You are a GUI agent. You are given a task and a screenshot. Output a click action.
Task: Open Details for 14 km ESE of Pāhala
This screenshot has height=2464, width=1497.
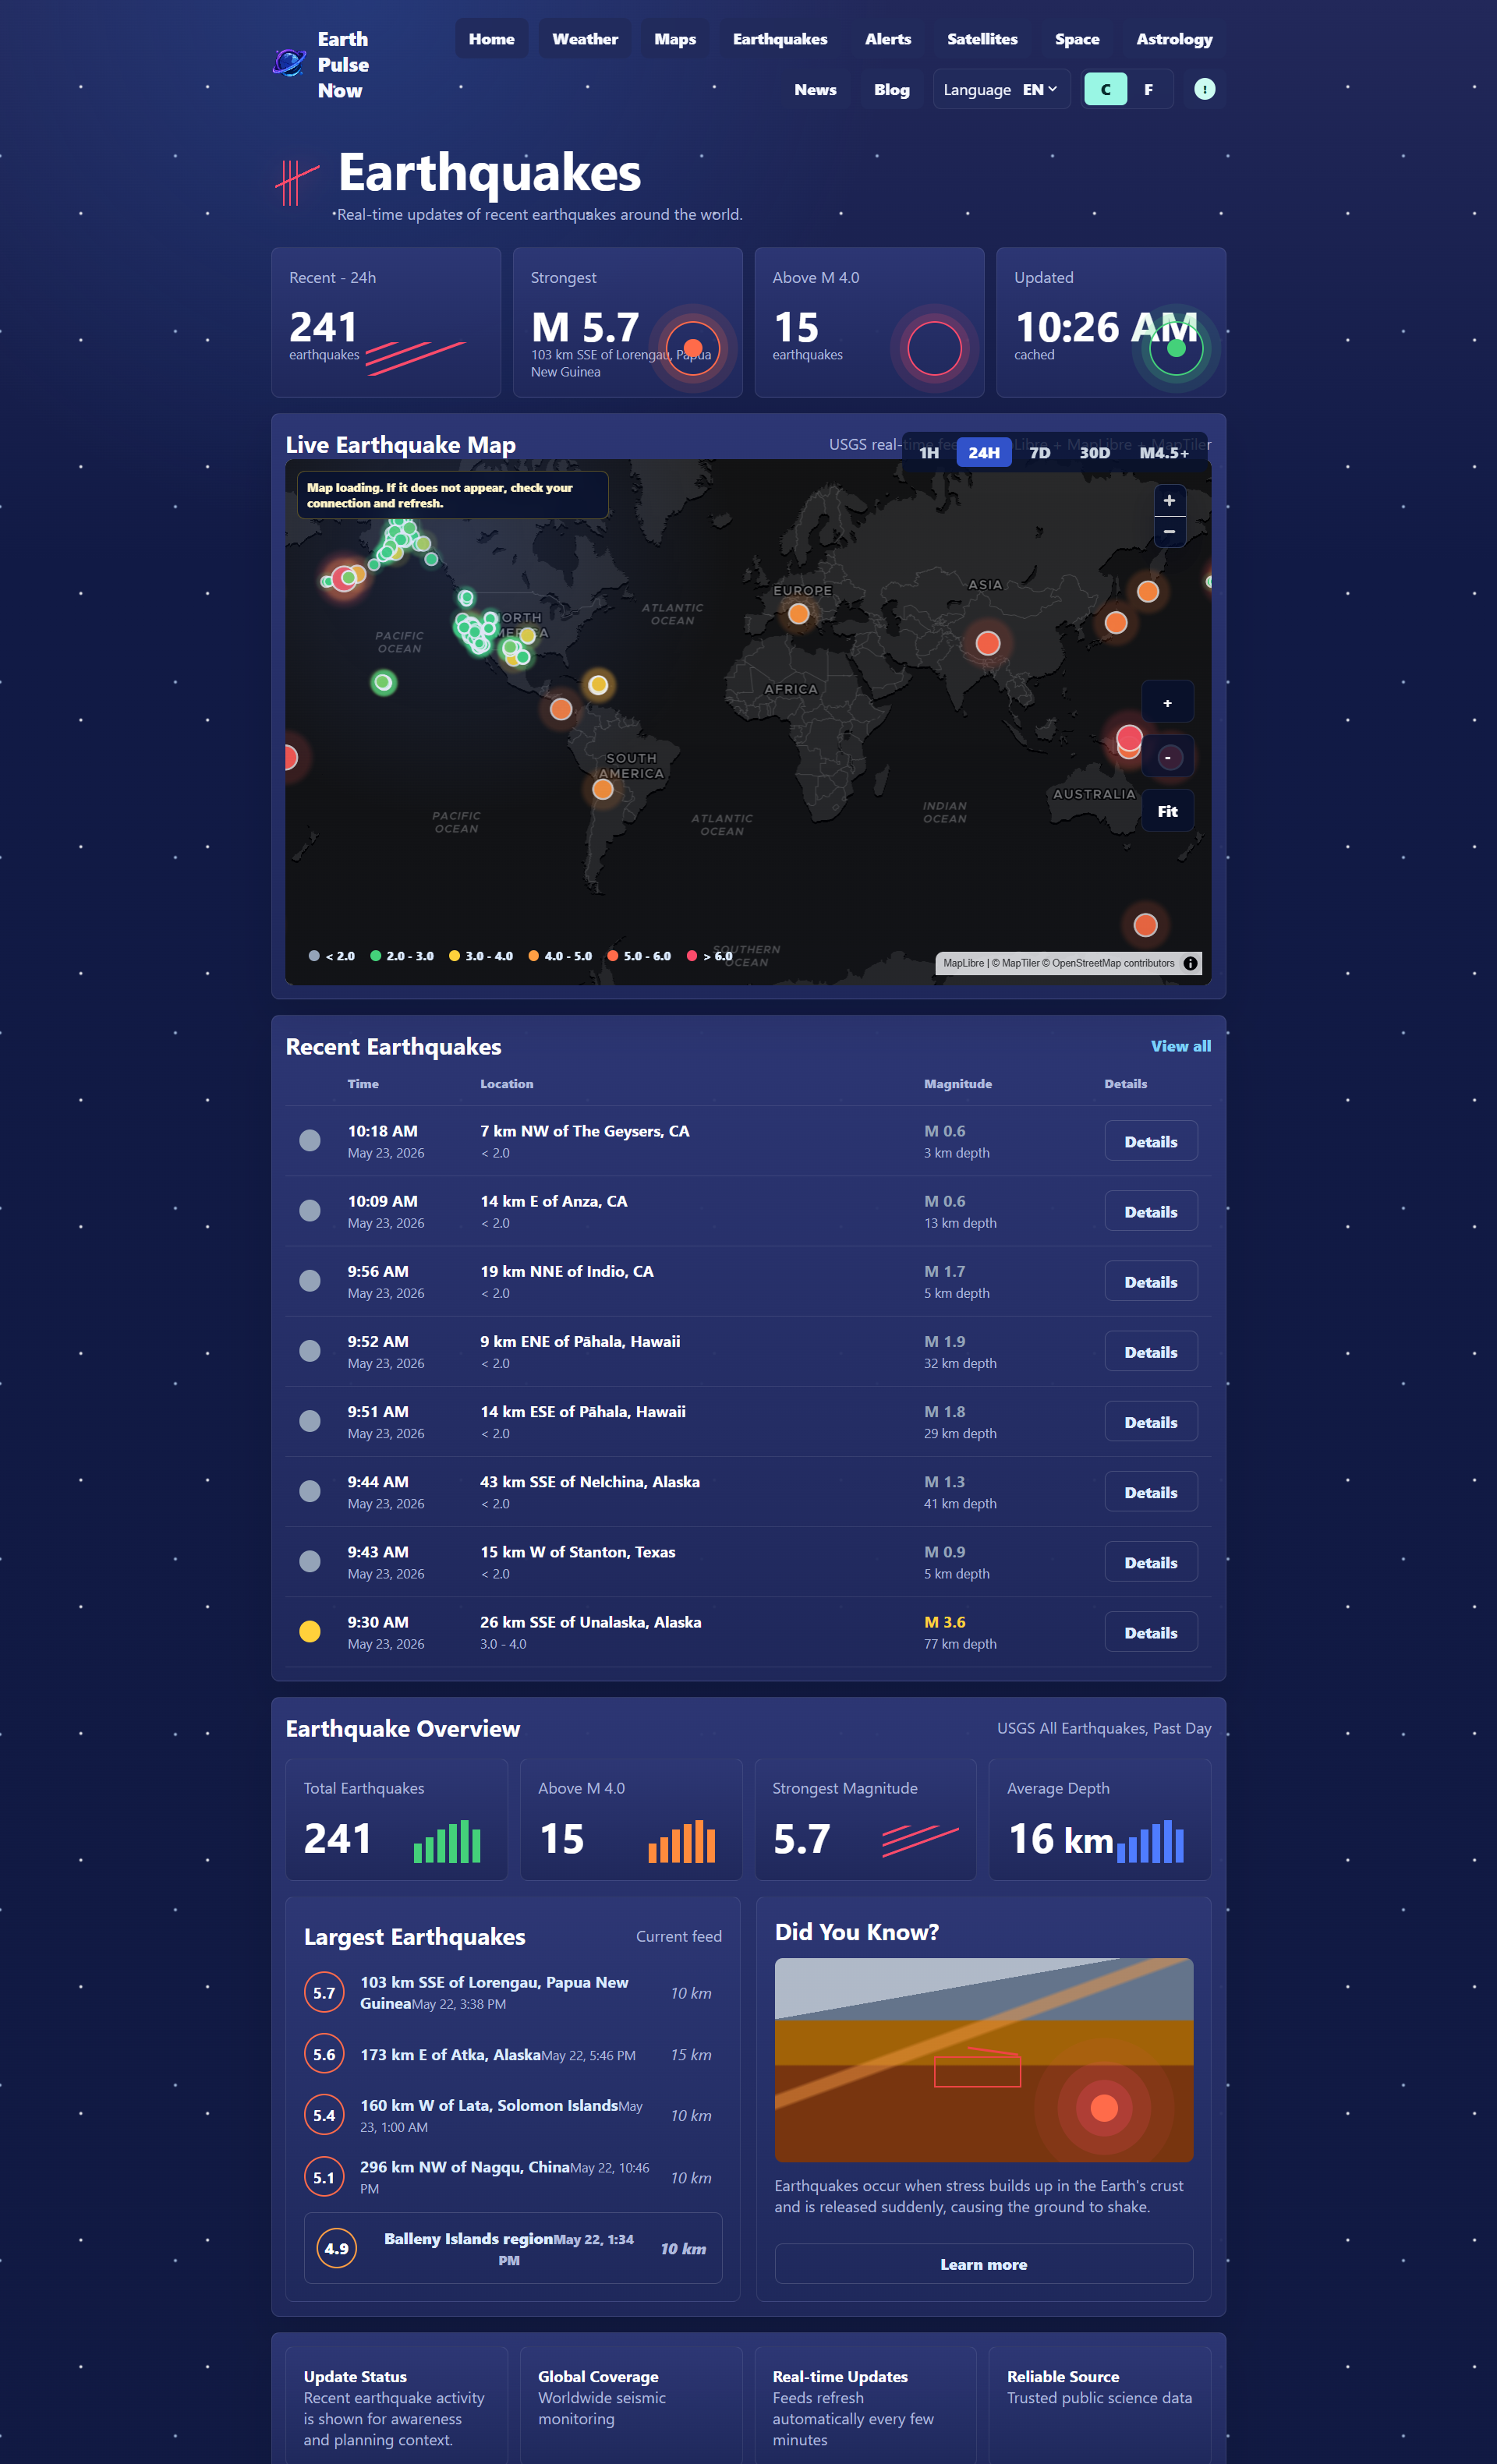pos(1150,1421)
